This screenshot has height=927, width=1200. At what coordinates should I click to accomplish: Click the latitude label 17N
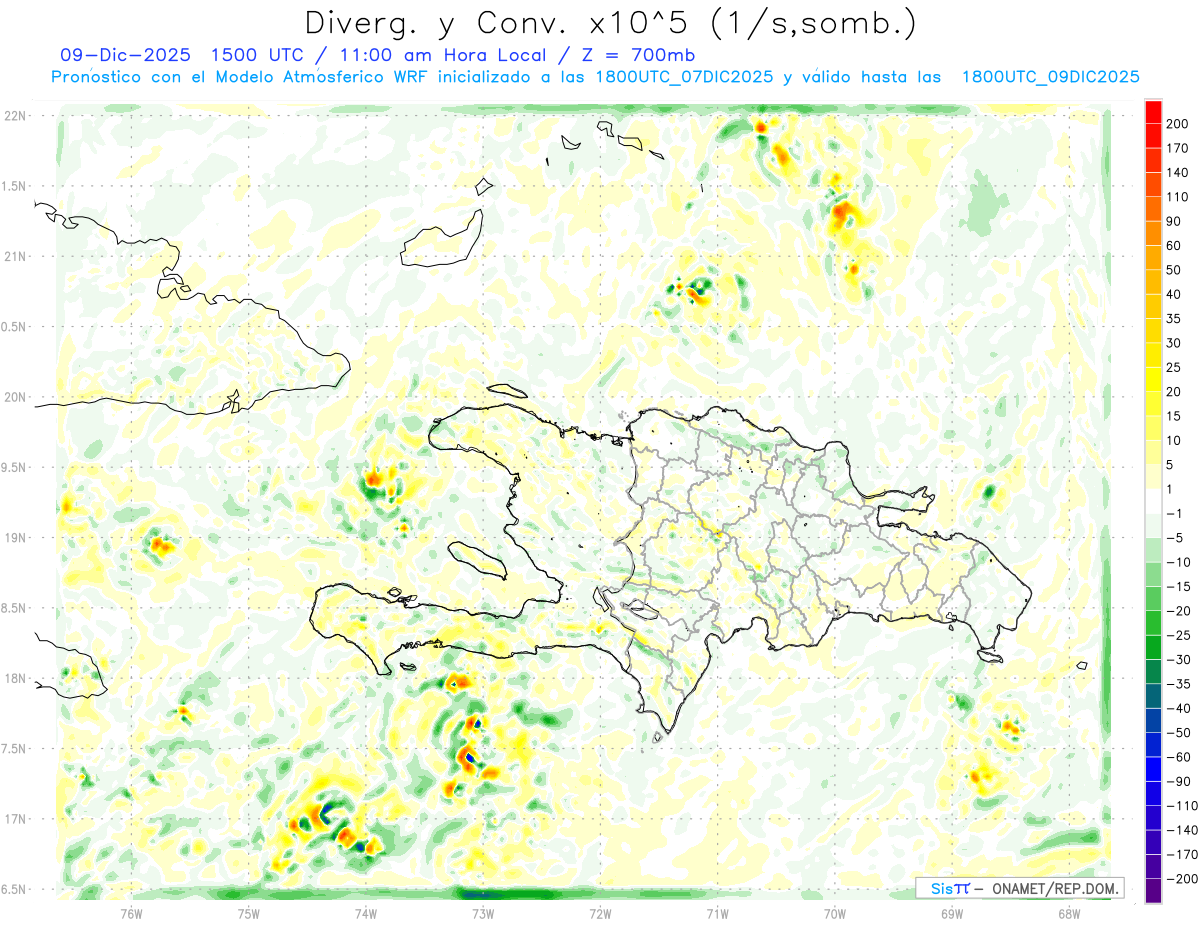(x=16, y=819)
